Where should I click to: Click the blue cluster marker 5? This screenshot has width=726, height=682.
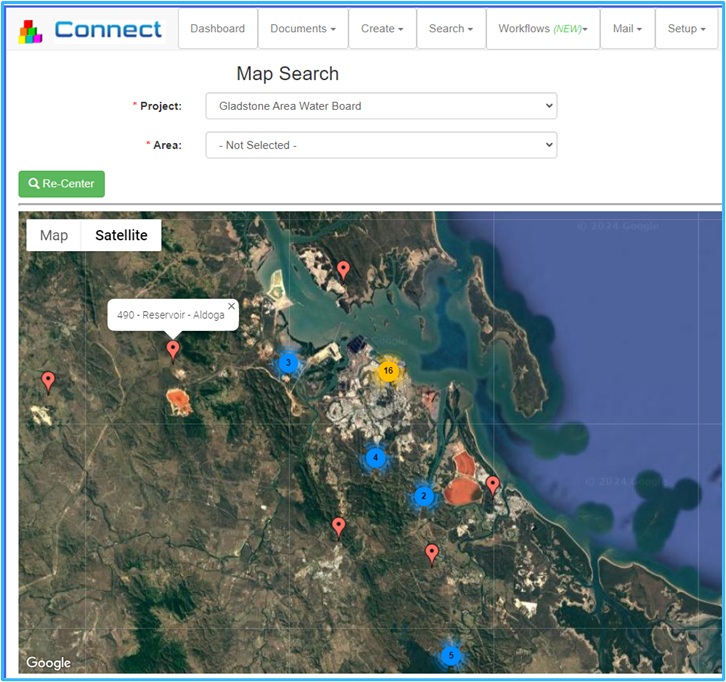(451, 656)
